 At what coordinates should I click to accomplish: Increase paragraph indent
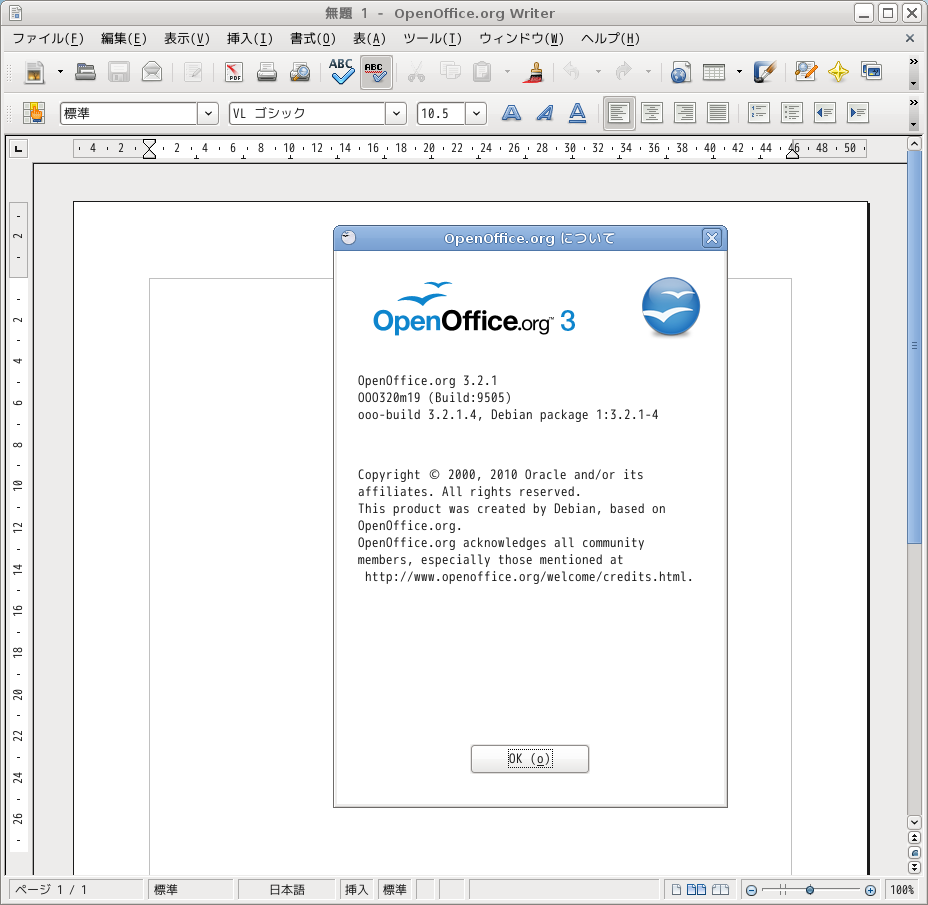pos(858,113)
